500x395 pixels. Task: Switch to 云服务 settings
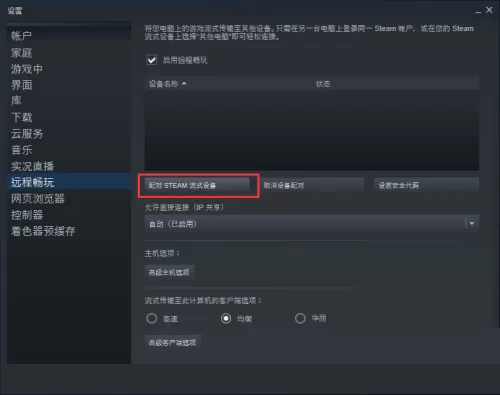(x=68, y=134)
